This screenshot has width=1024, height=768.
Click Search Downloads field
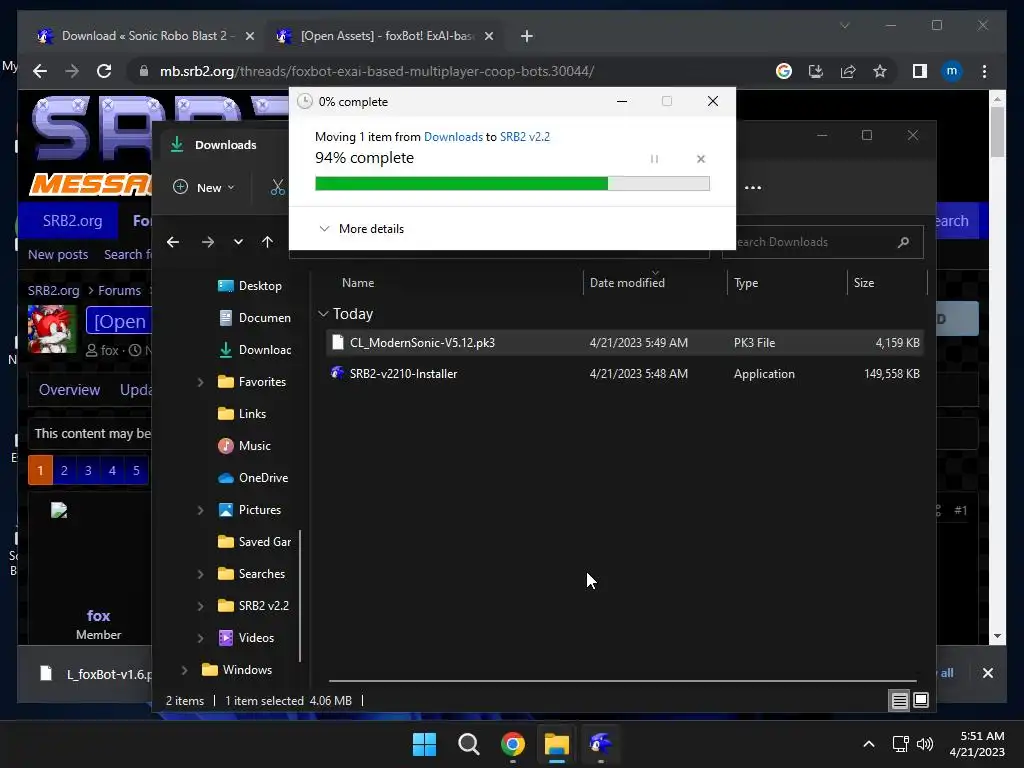coord(822,242)
